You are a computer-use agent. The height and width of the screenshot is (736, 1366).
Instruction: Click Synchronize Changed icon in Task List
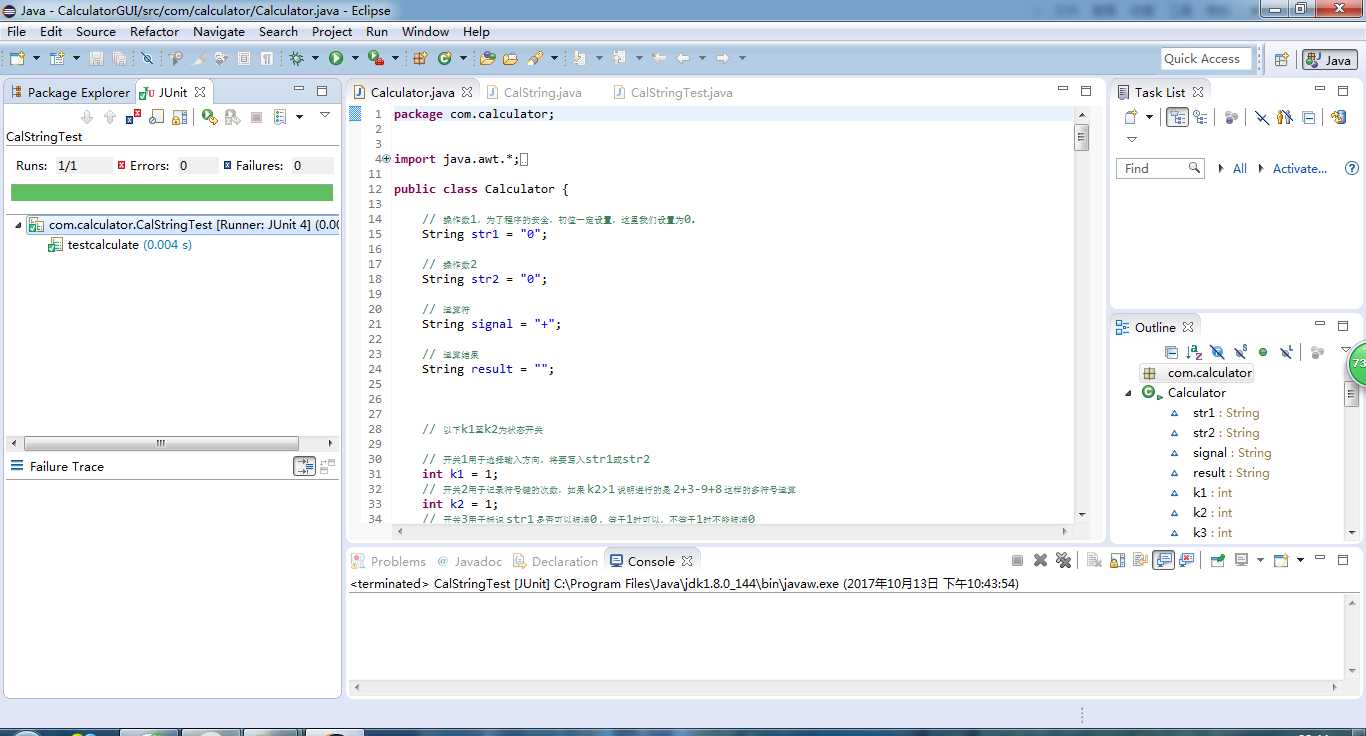coord(1338,117)
